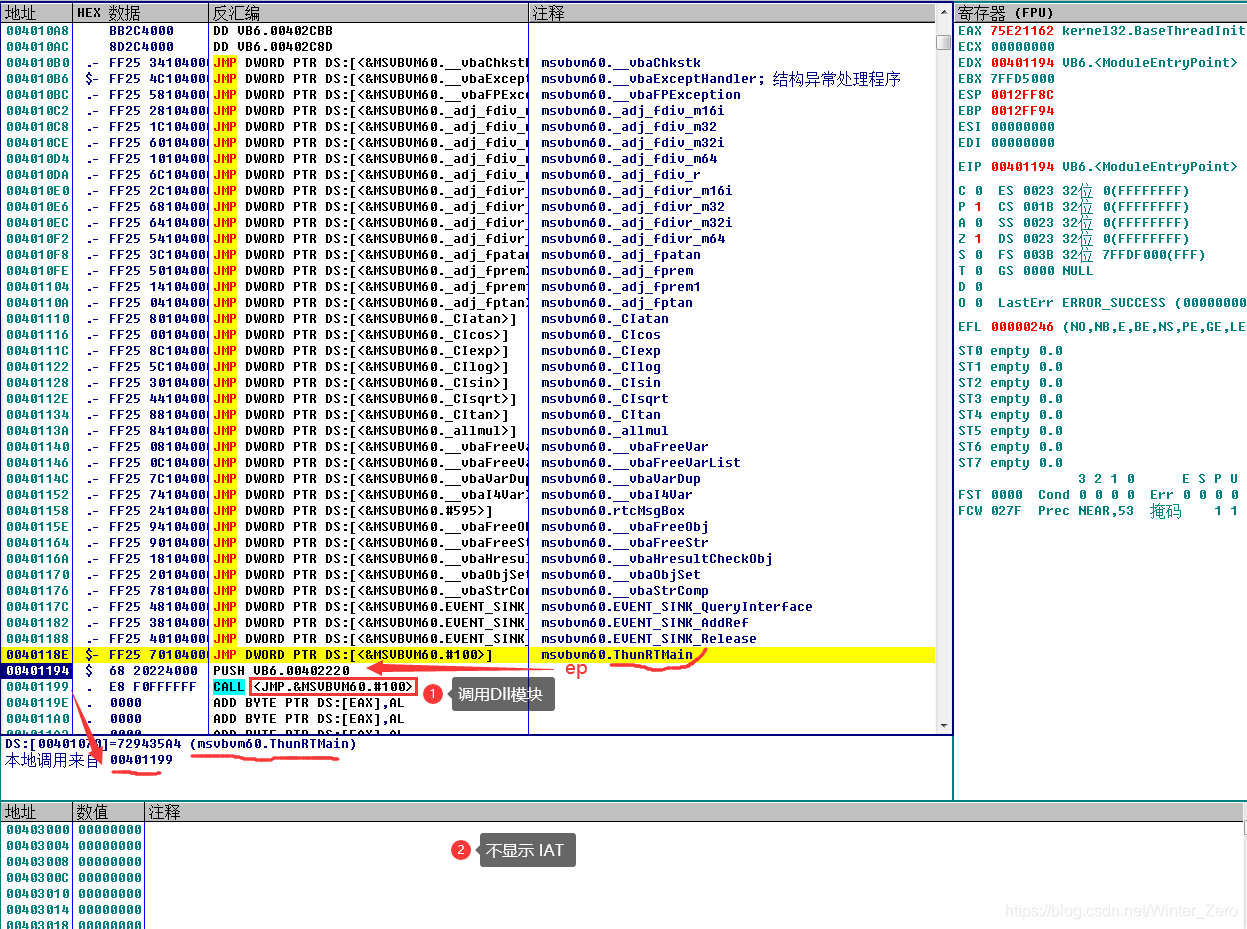The height and width of the screenshot is (929, 1247).
Task: Select the row at address 00401194
Action: tap(468, 671)
